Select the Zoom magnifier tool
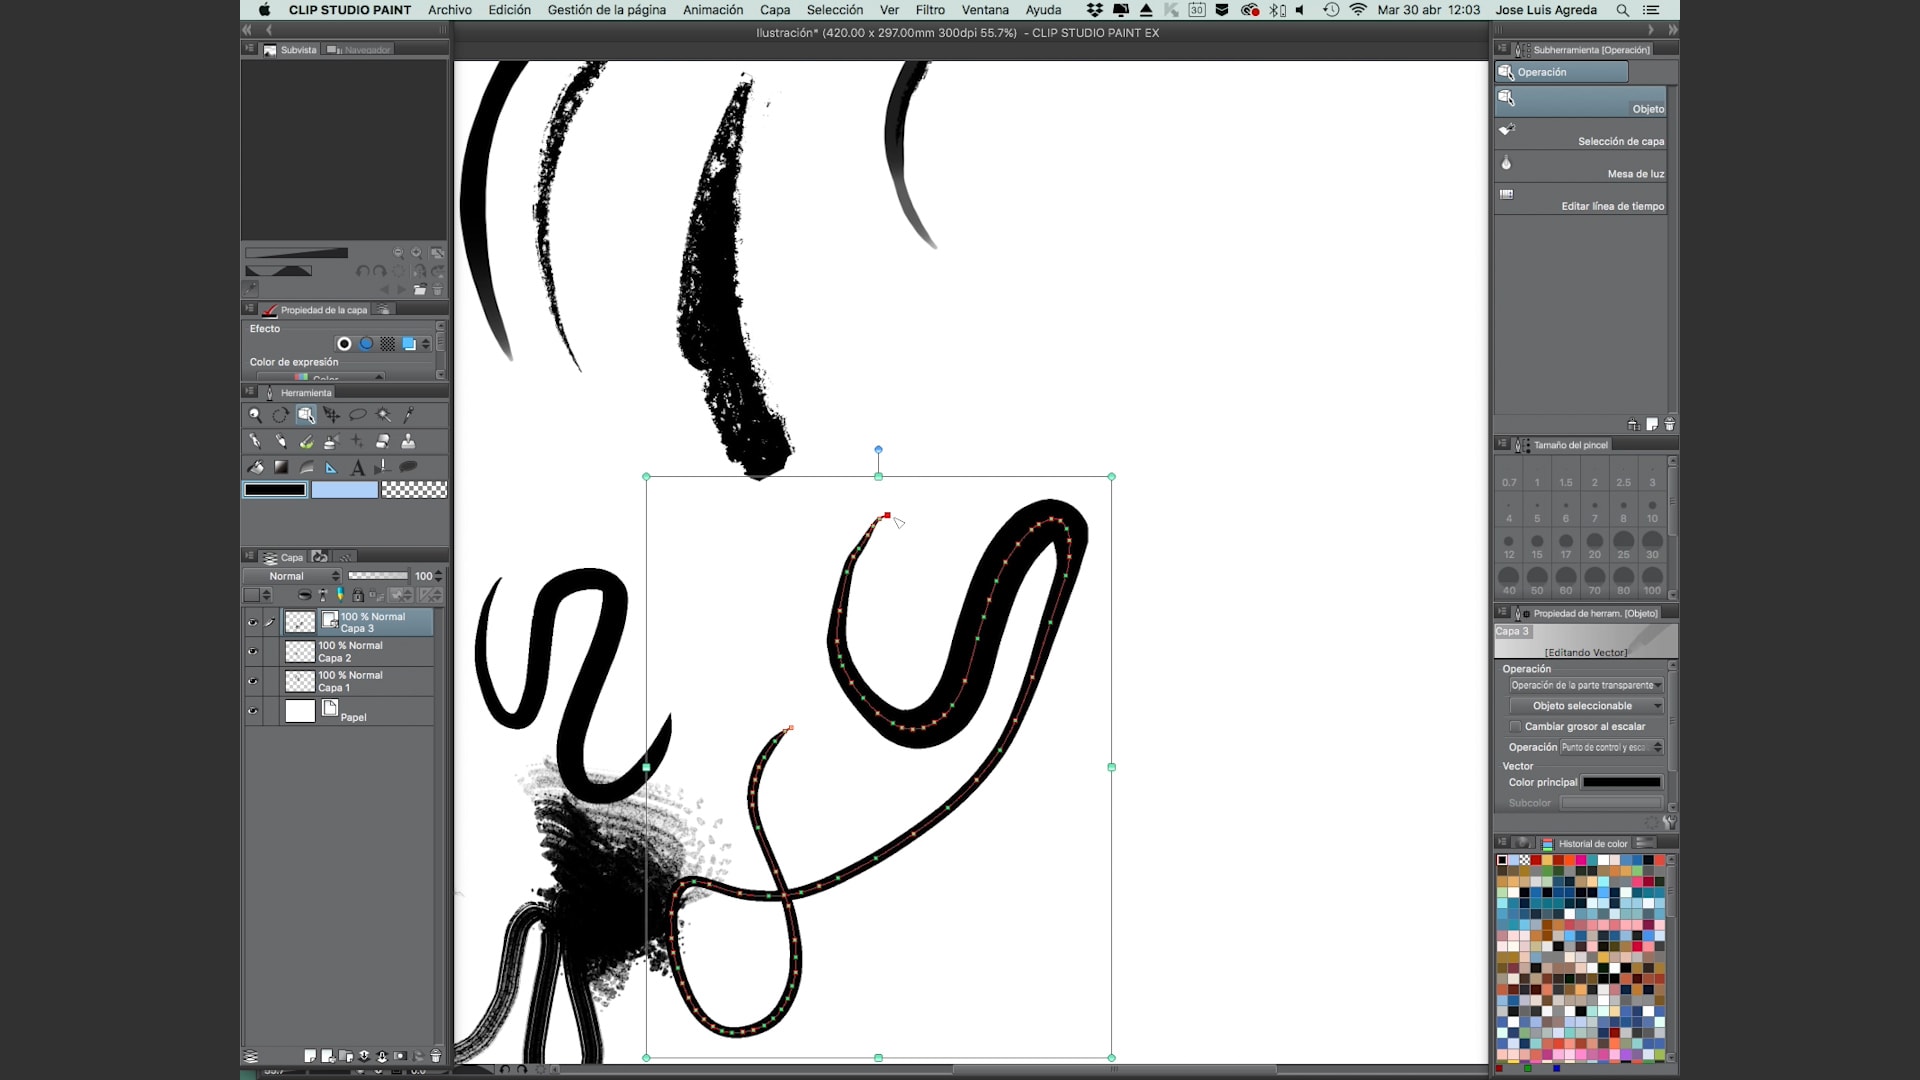Screen dimensions: 1920x1080 click(255, 415)
